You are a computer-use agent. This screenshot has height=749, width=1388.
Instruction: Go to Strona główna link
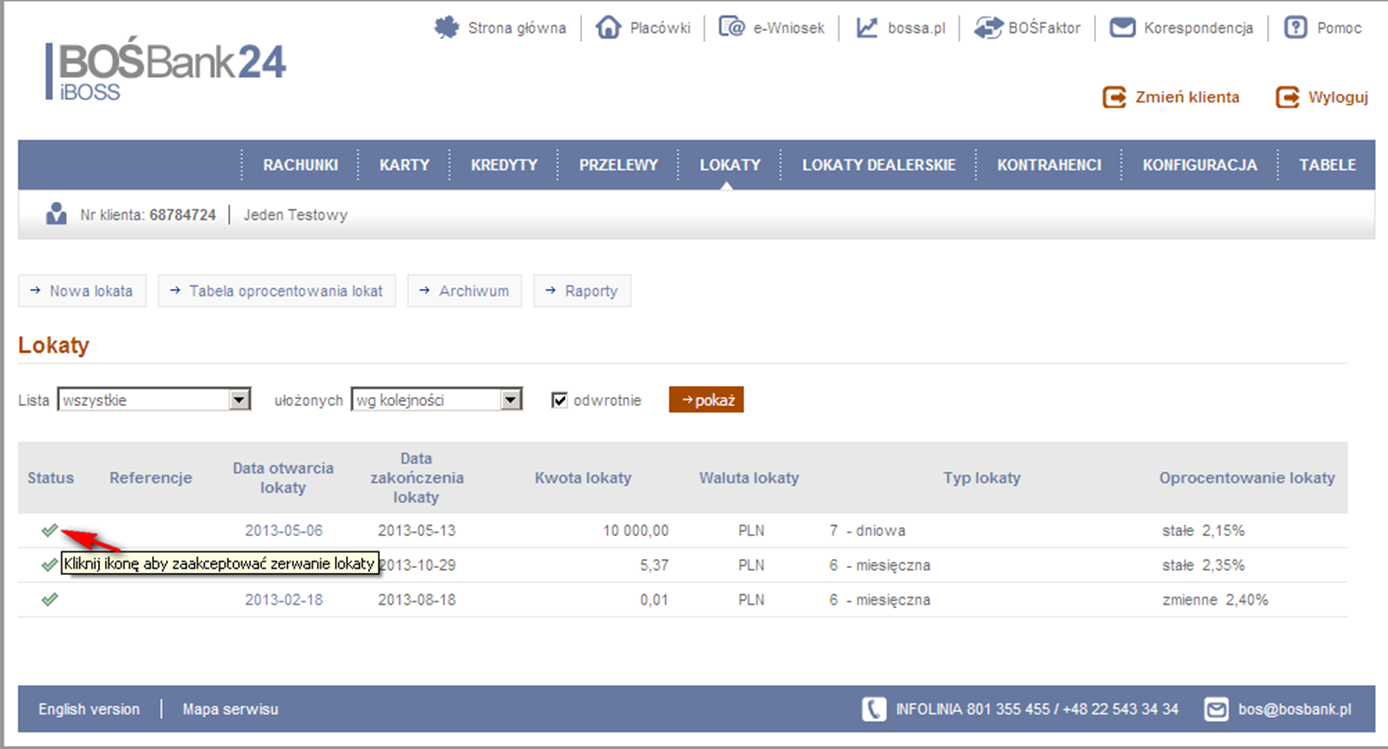[517, 28]
